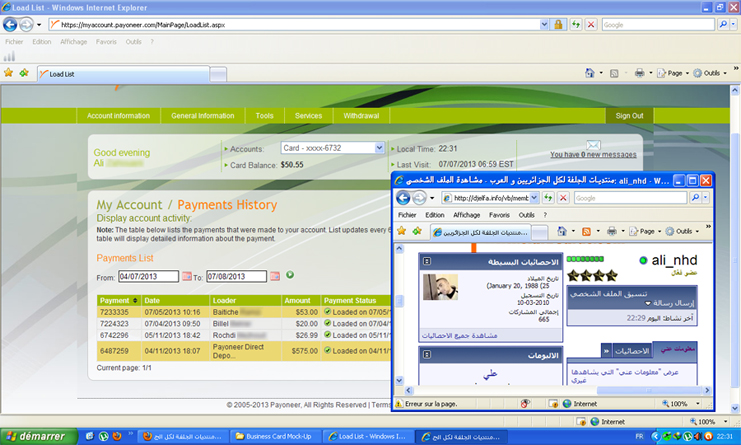Open zoom level dropdown in main status bar

(x=726, y=421)
